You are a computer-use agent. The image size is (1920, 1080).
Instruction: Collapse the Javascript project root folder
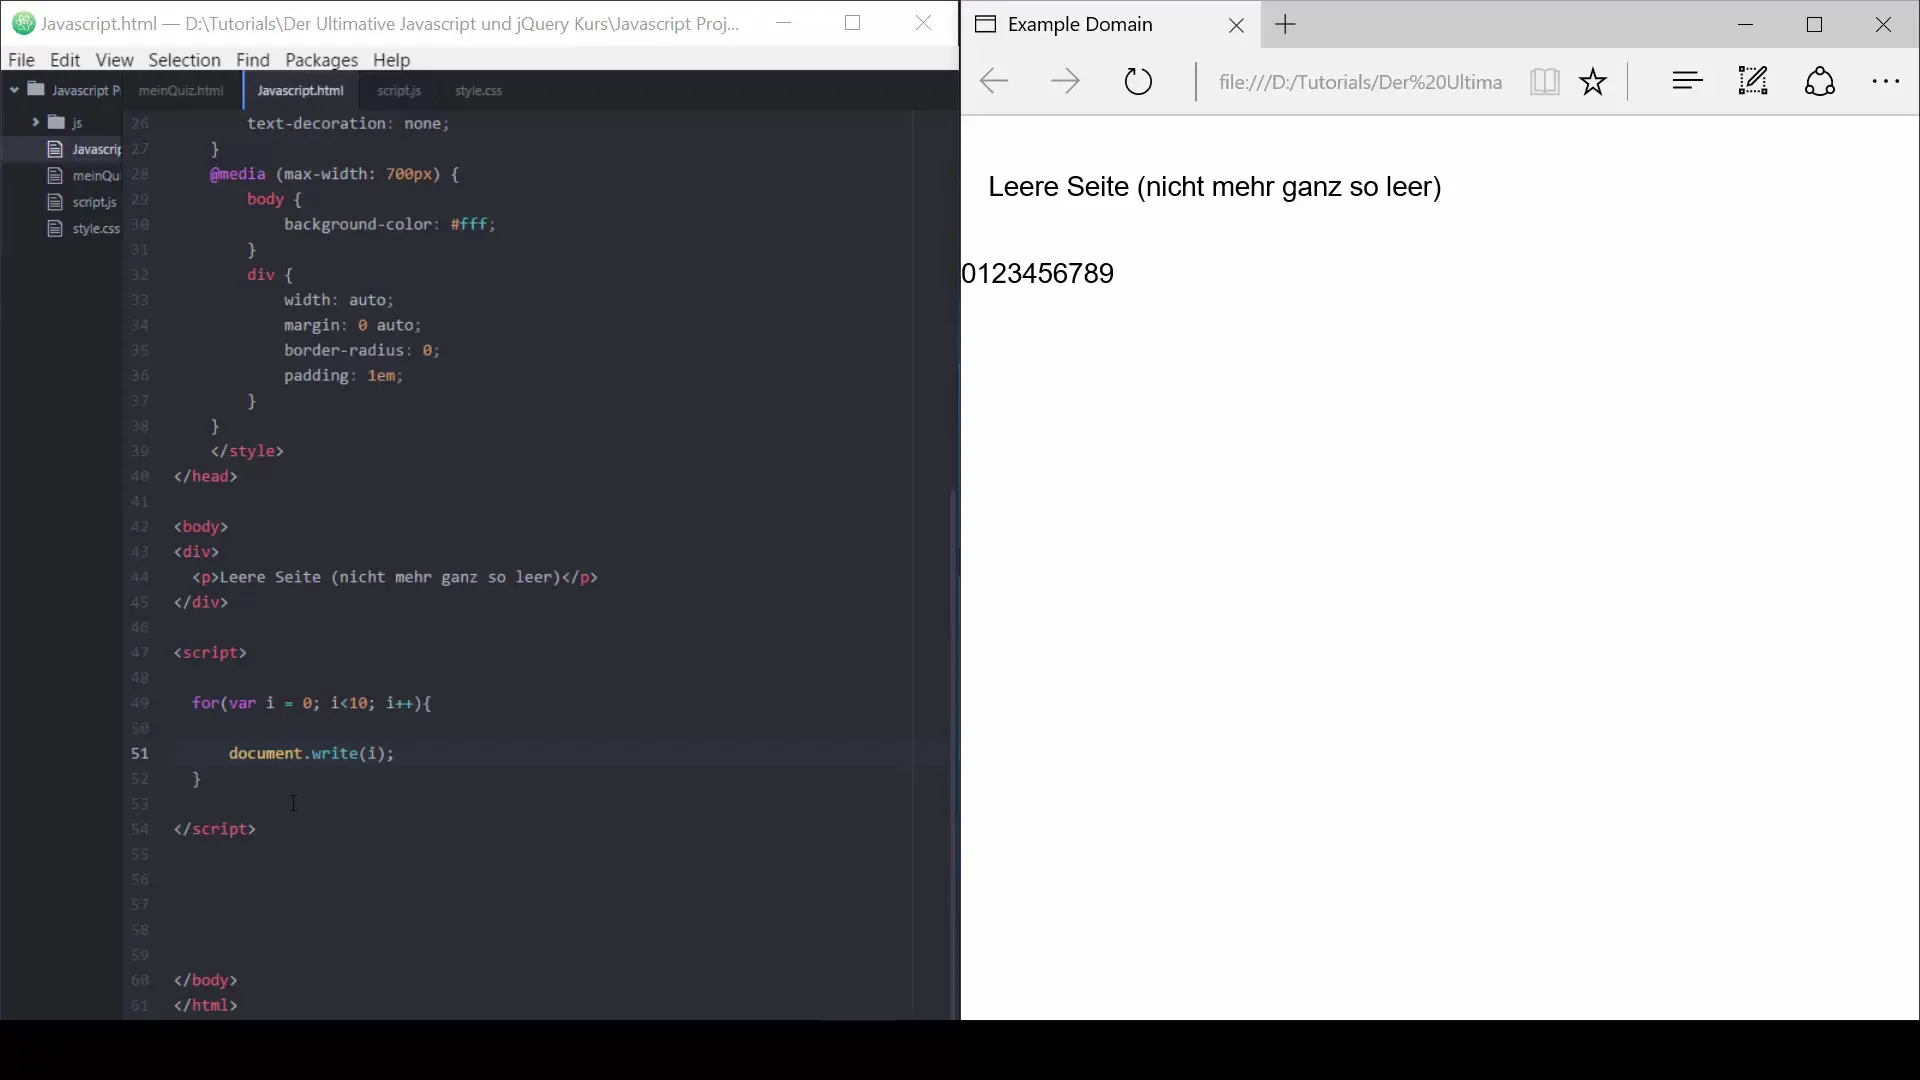coord(14,90)
